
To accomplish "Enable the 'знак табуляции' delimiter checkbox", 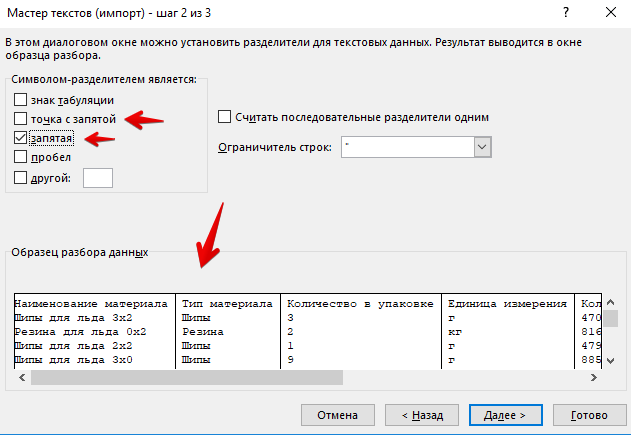I will click(x=21, y=100).
